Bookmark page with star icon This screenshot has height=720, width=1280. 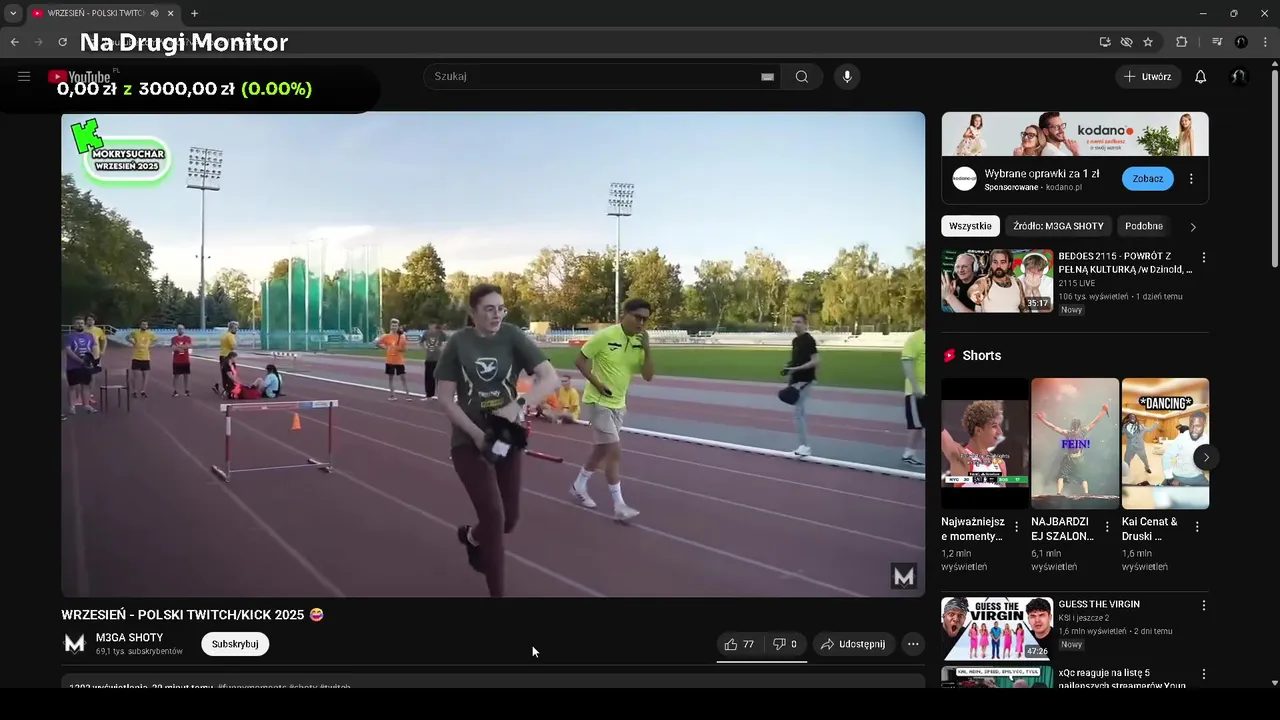(1148, 42)
